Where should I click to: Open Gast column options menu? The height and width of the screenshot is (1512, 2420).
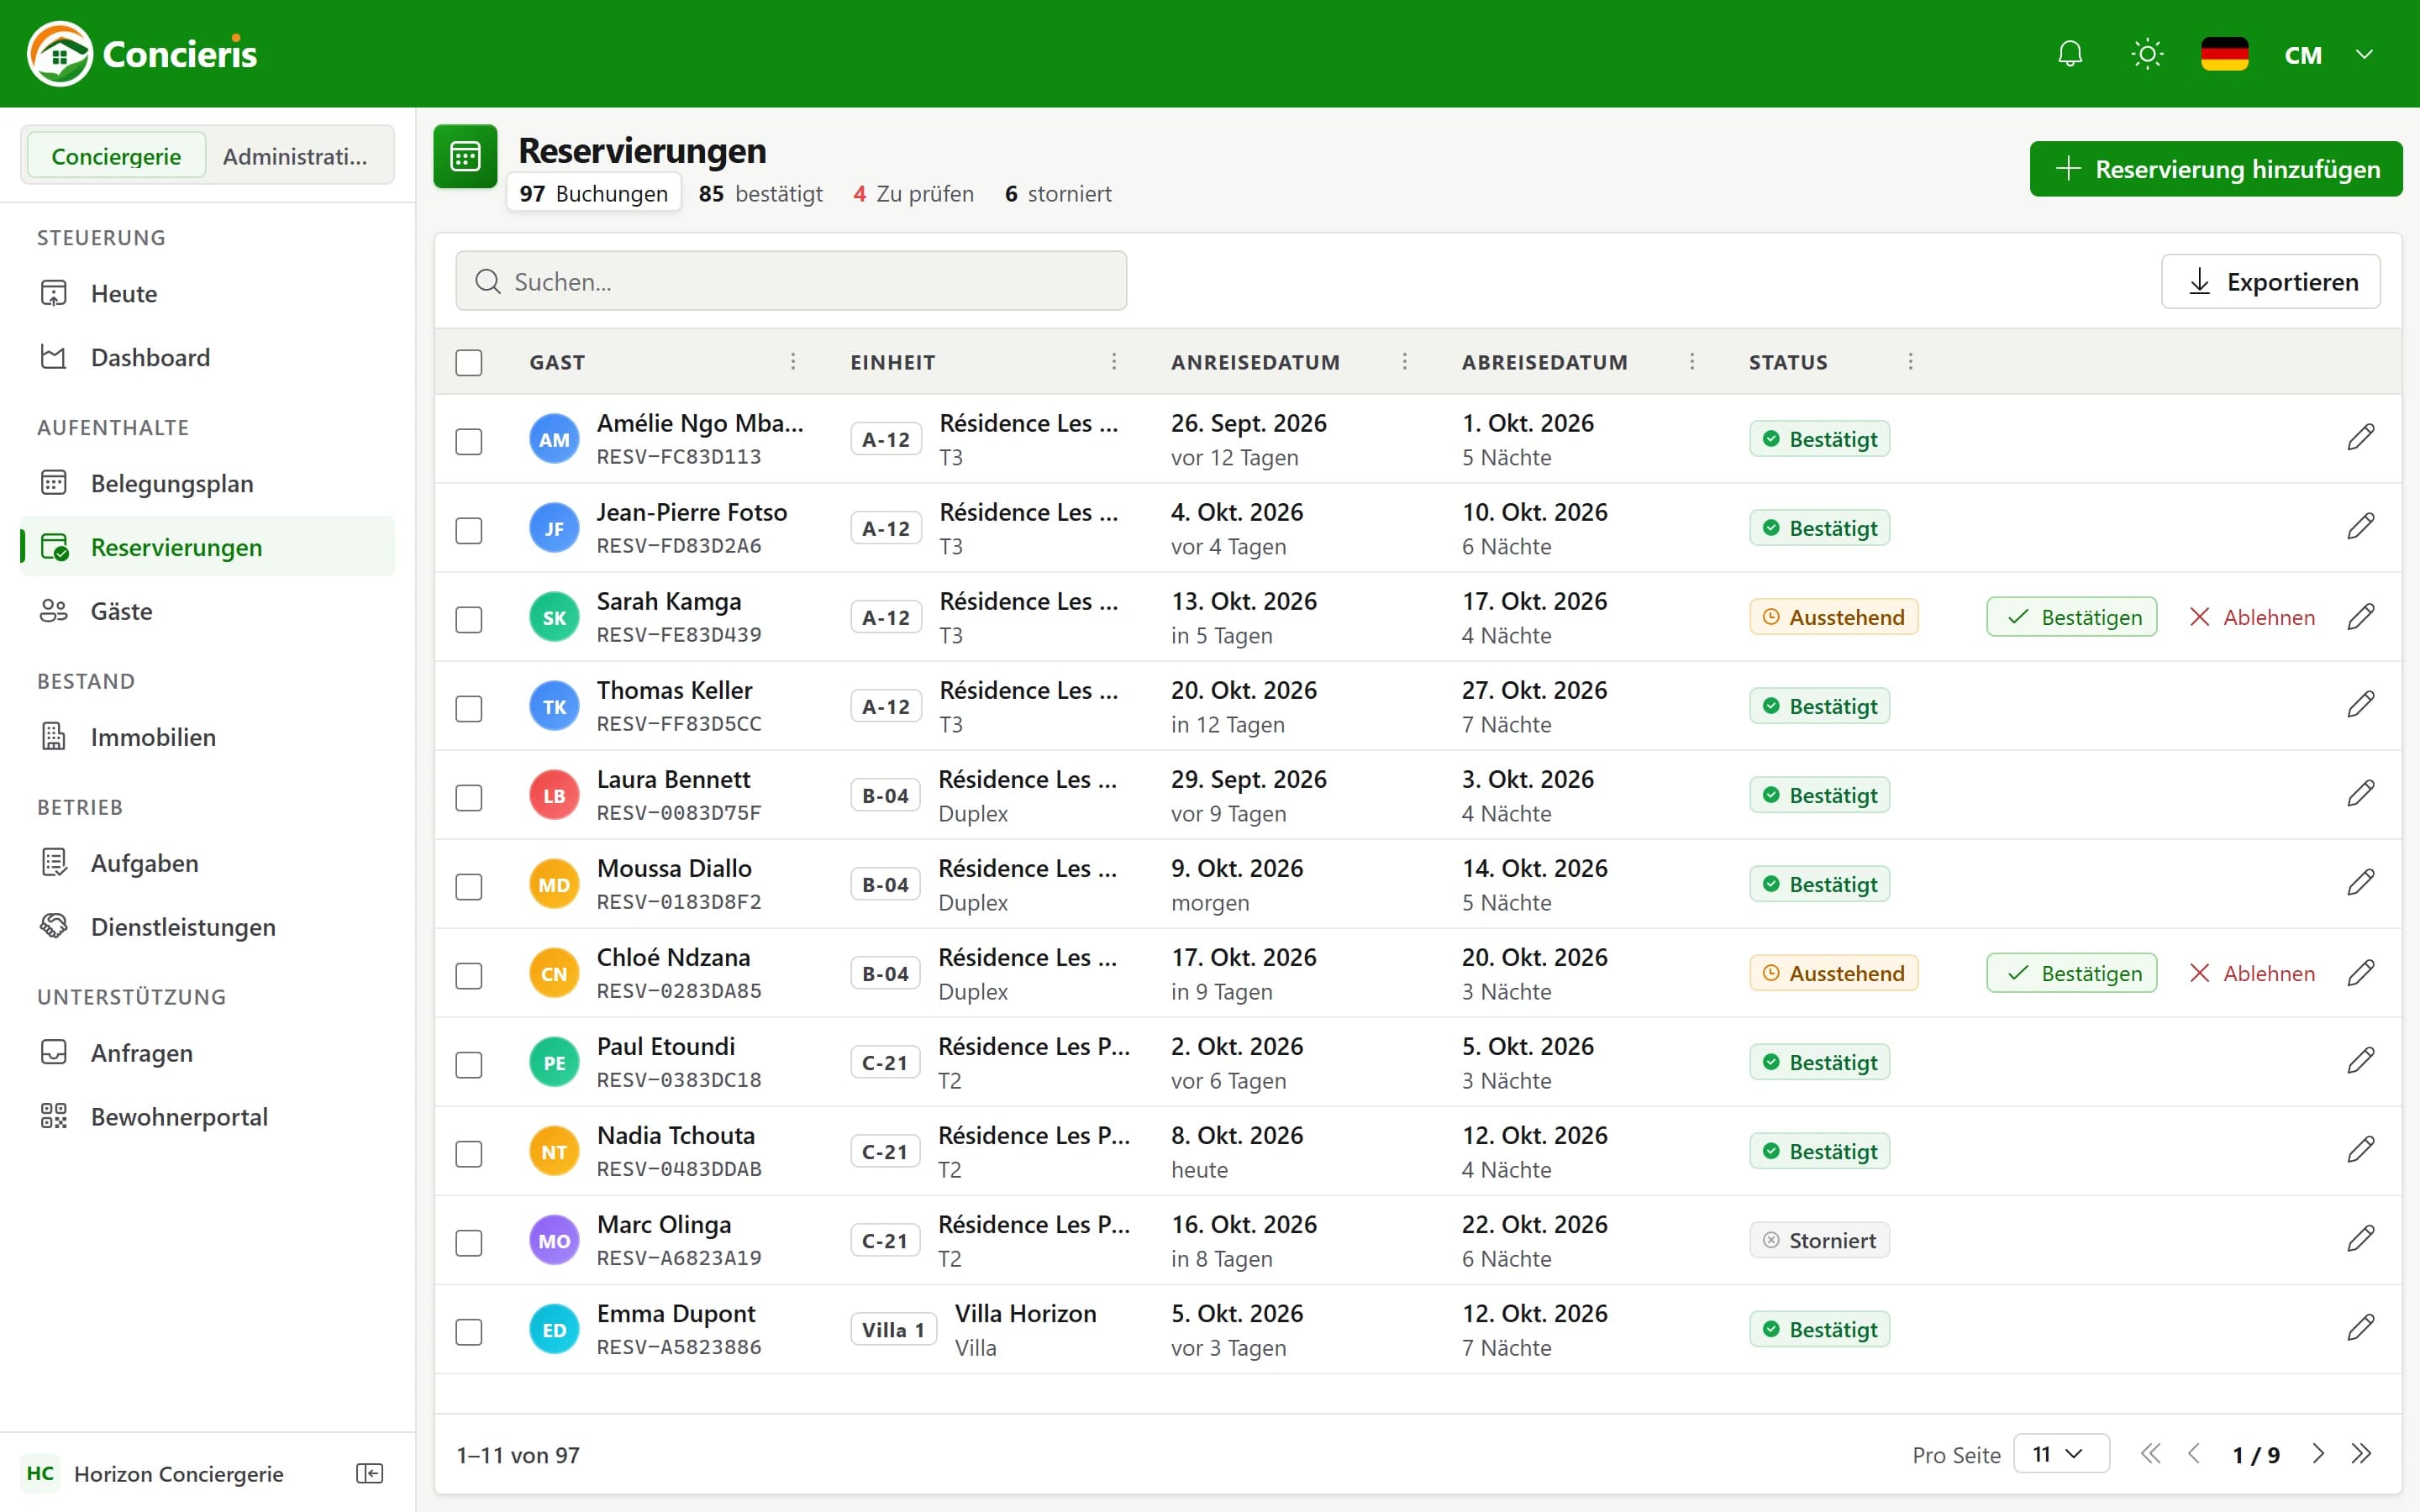(793, 361)
